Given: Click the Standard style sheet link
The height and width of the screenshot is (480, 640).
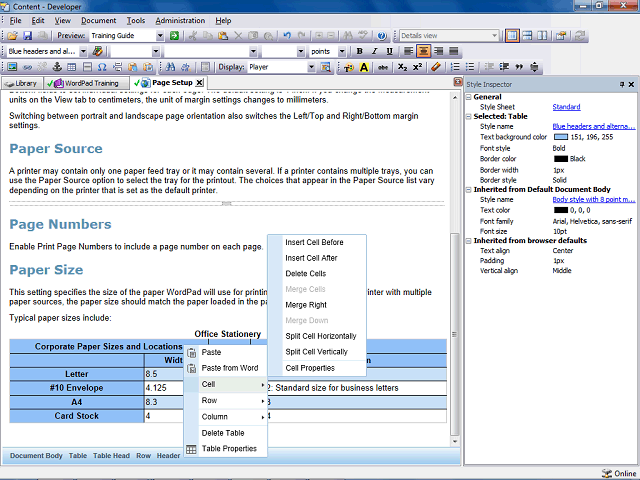Looking at the screenshot, I should 566,107.
